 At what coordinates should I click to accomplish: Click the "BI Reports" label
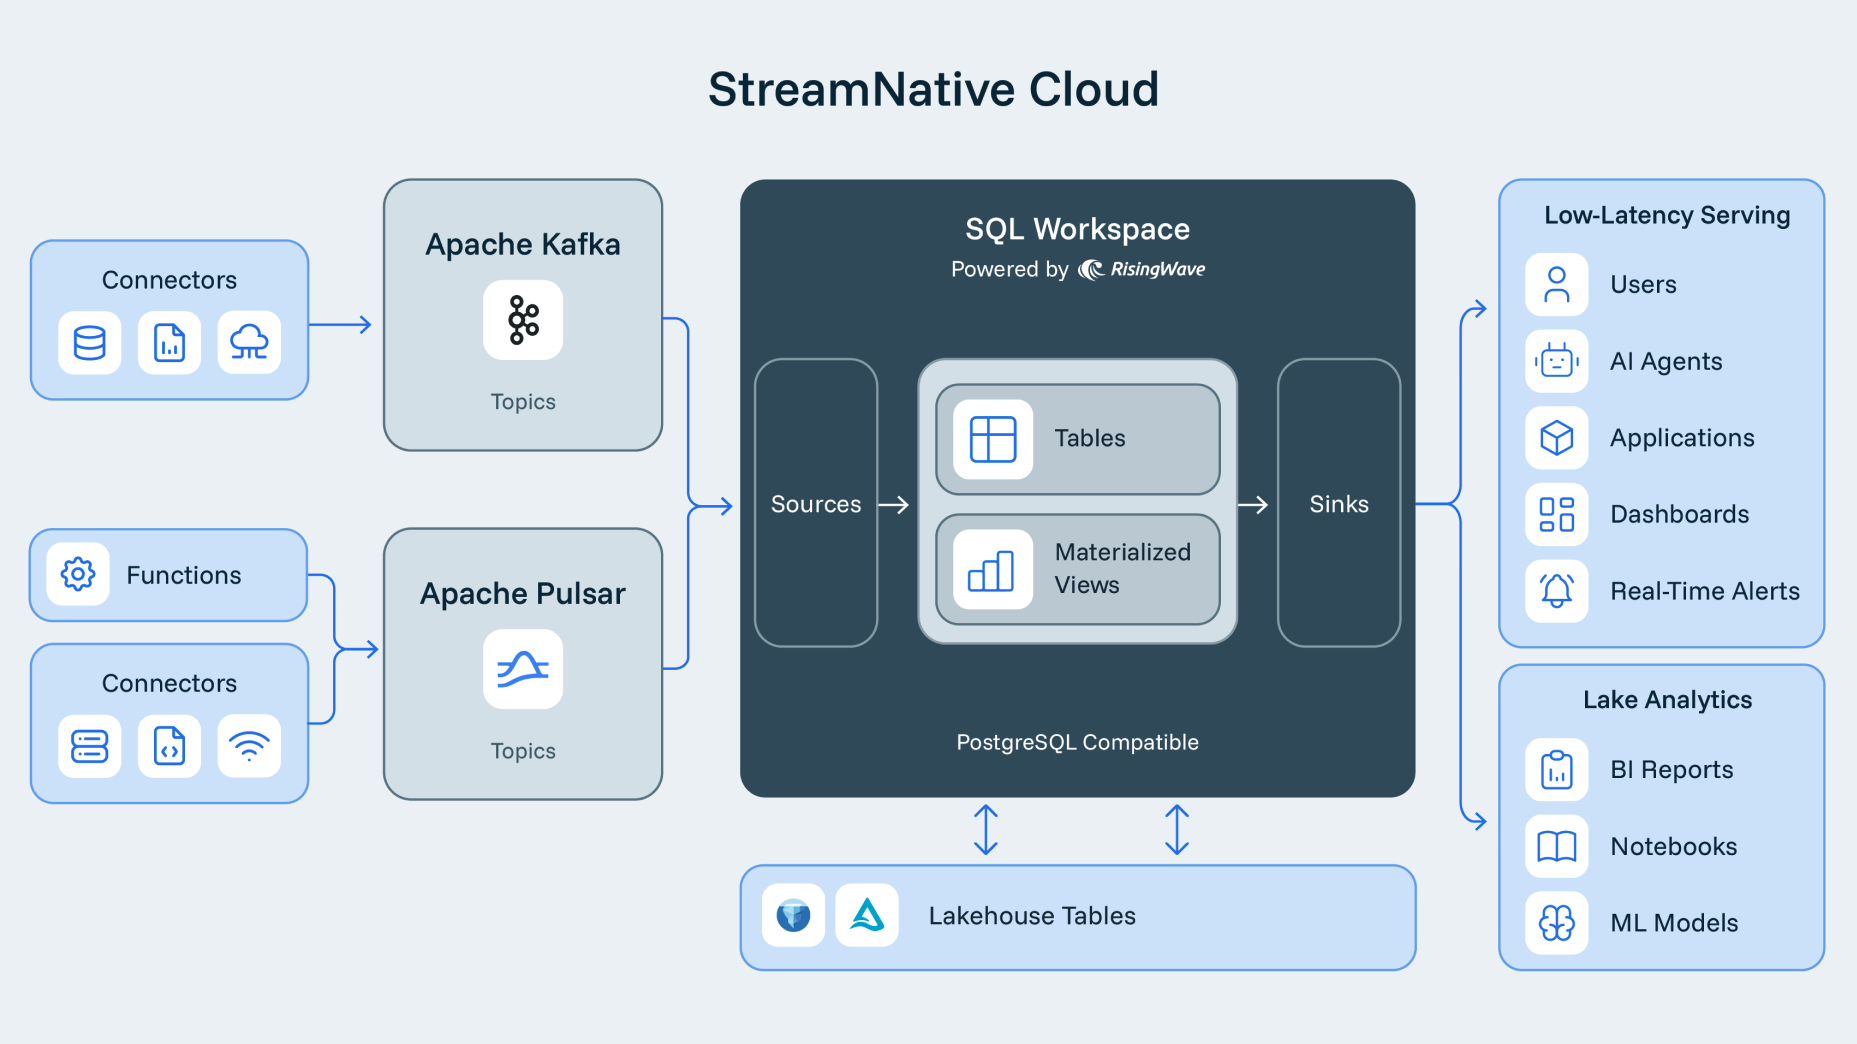pyautogui.click(x=1672, y=770)
